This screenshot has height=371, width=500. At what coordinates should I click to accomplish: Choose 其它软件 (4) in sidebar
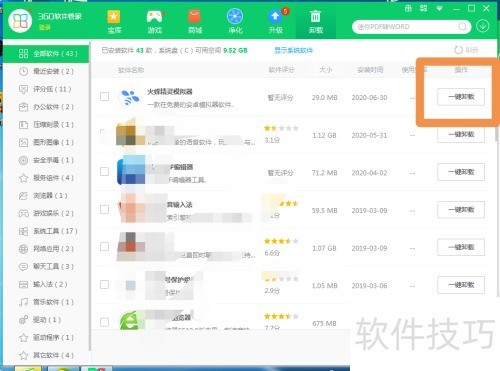pos(46,355)
